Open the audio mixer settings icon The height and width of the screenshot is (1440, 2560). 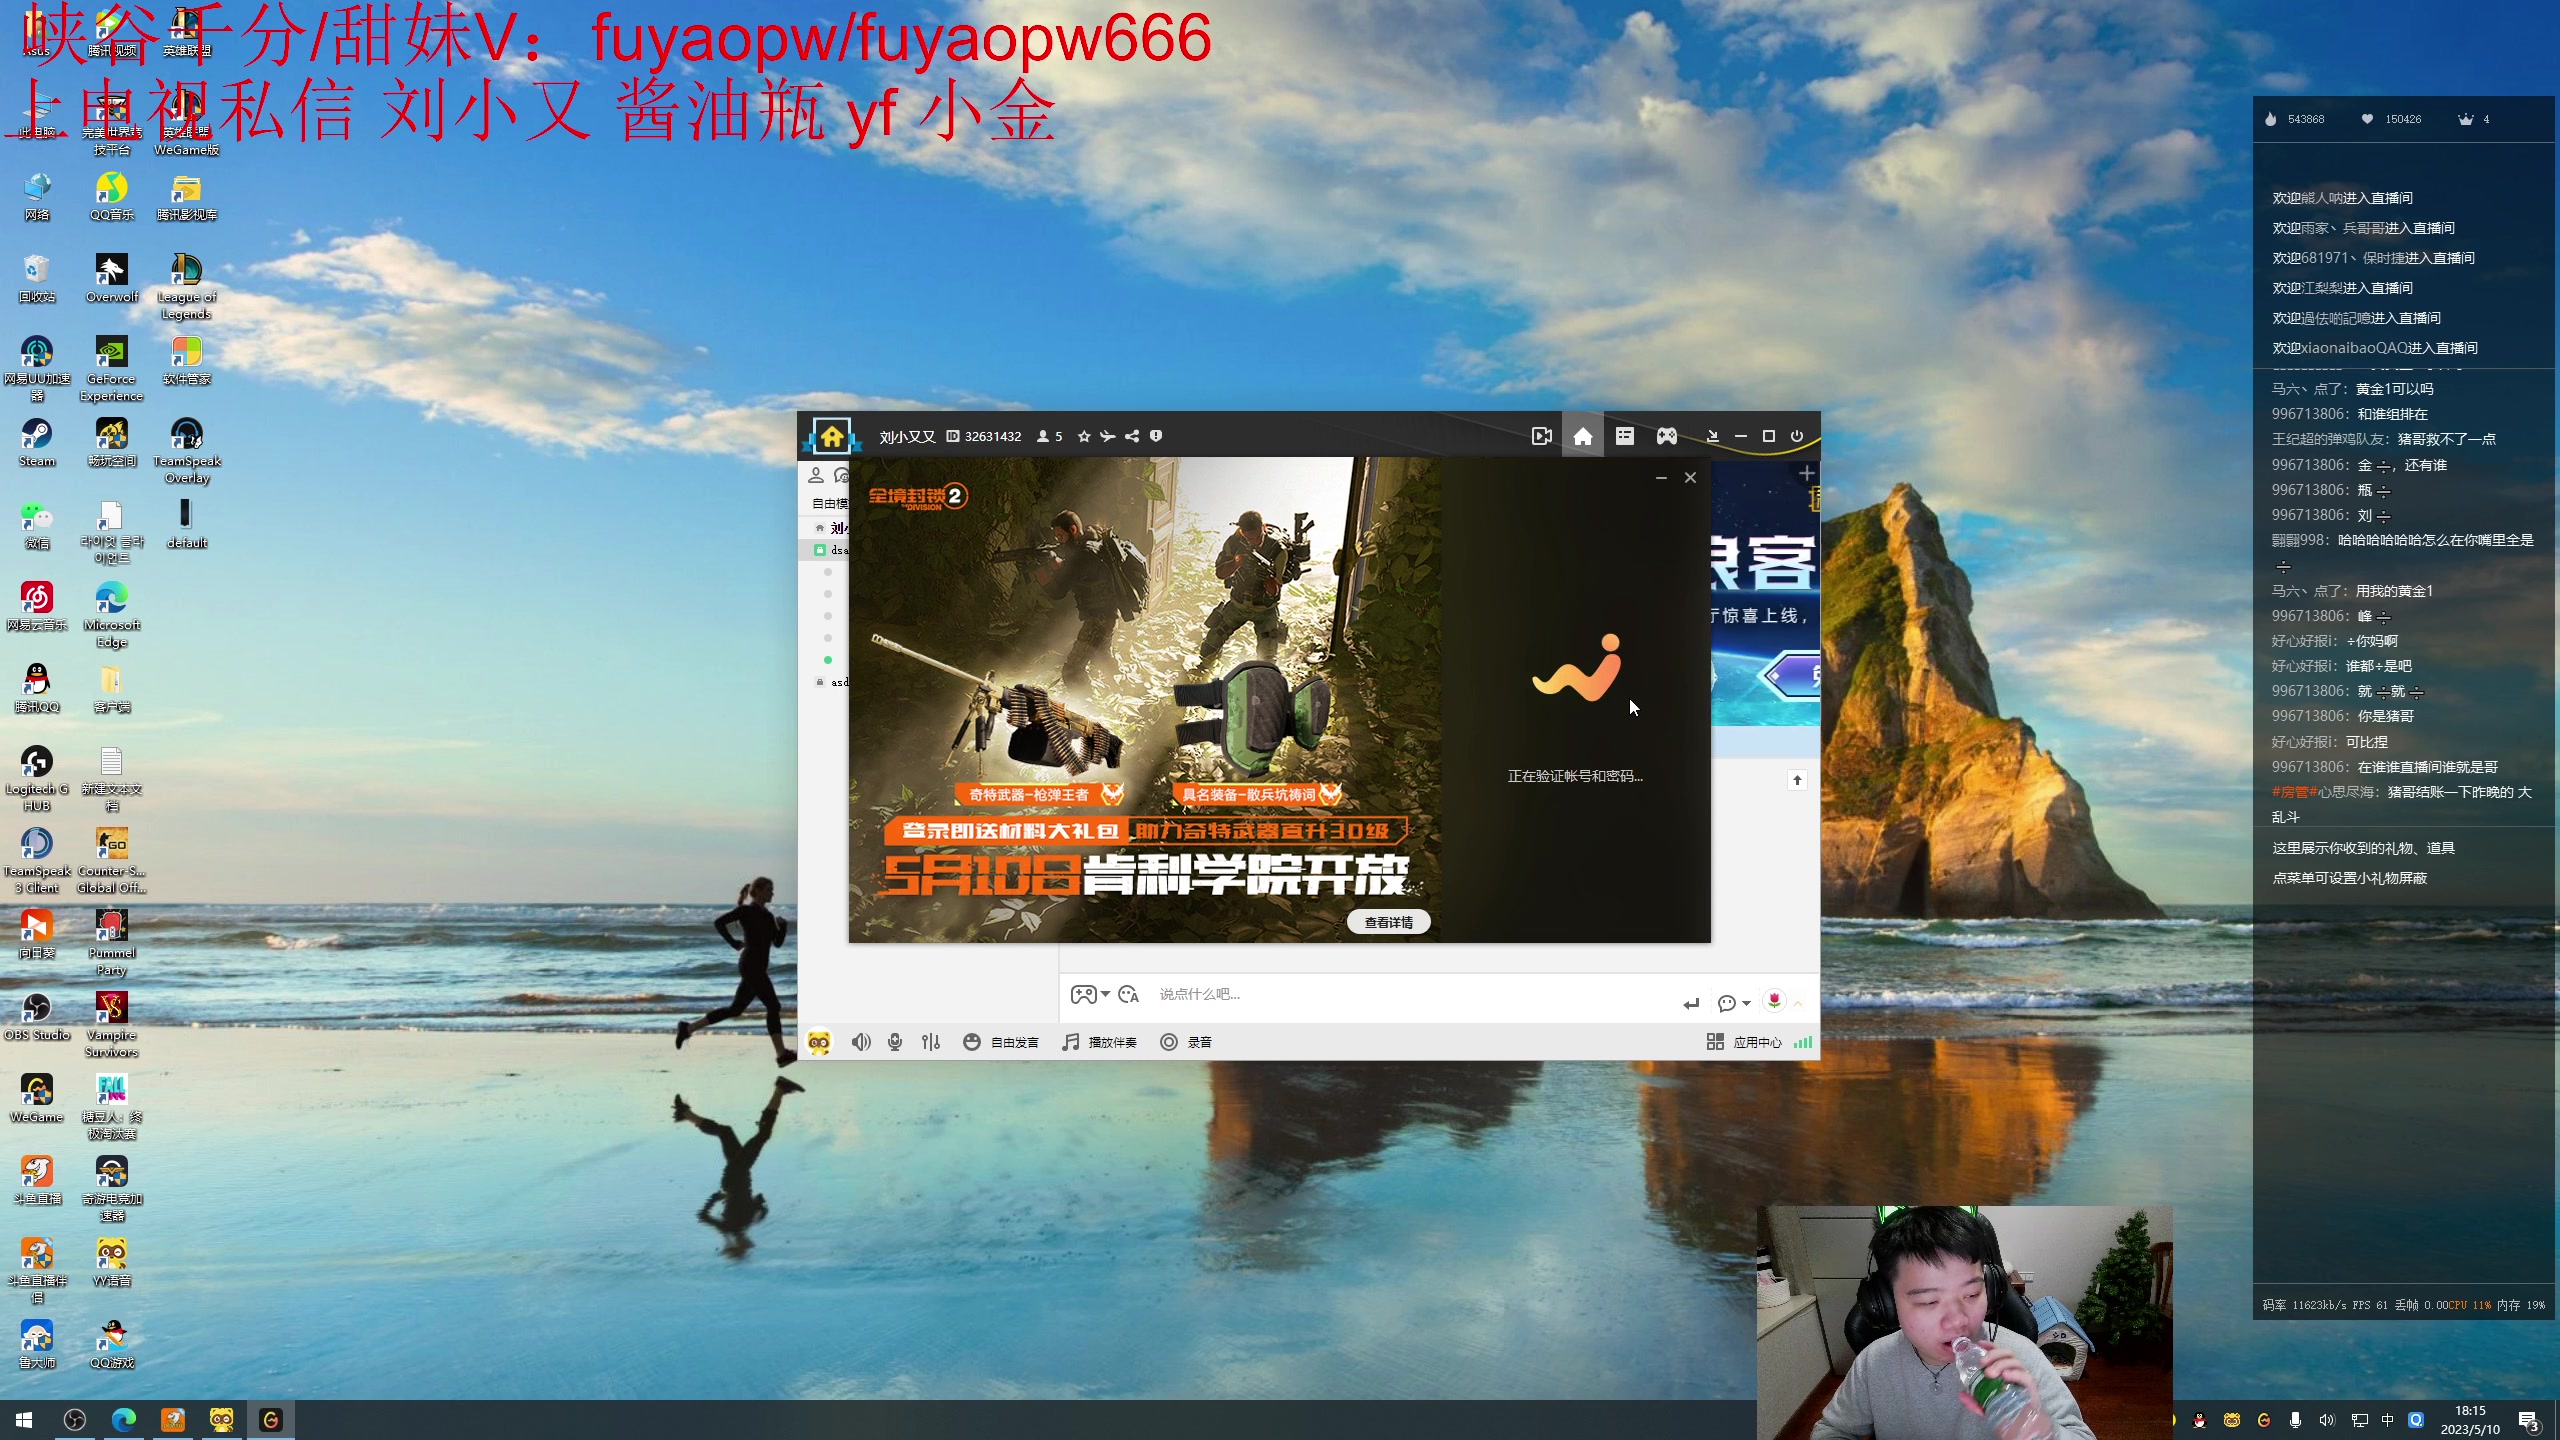[x=931, y=1042]
